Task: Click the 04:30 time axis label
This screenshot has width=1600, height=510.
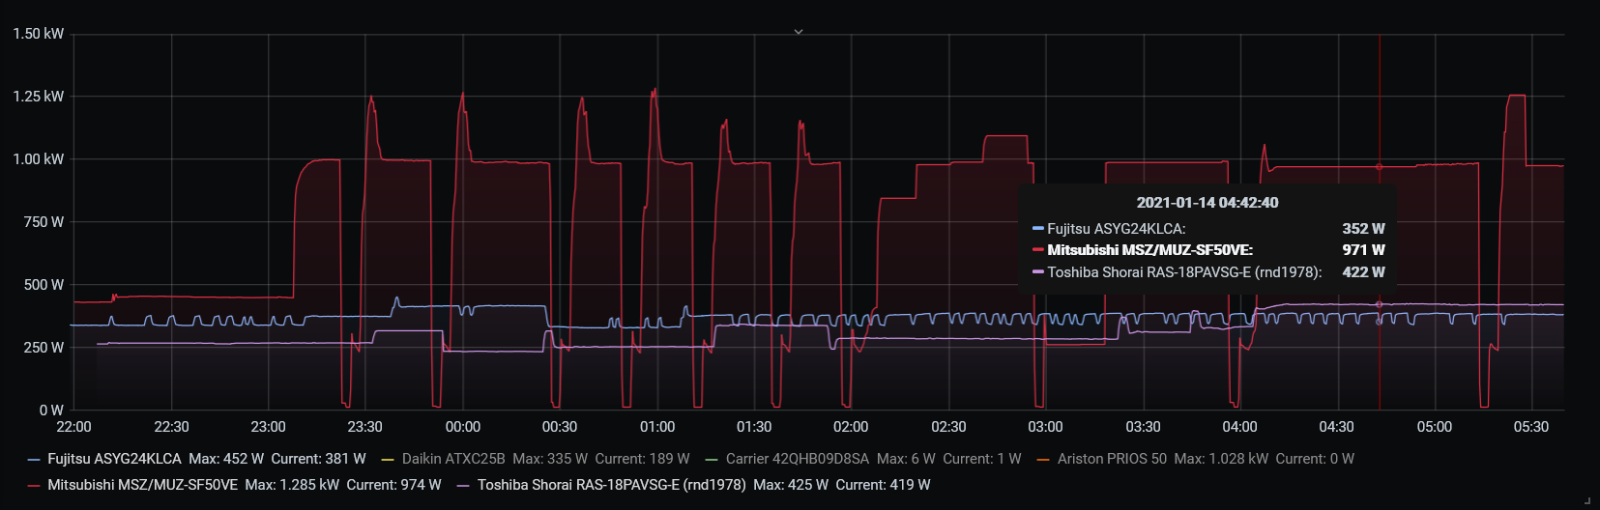Action: (1337, 427)
